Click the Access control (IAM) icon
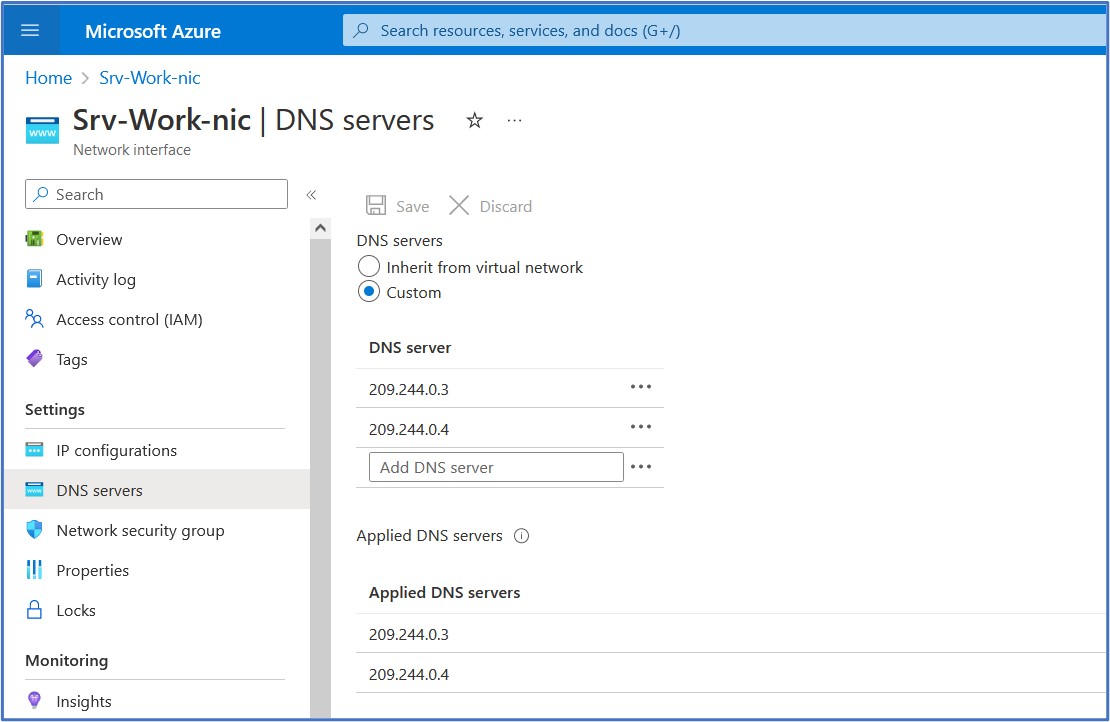 35,320
